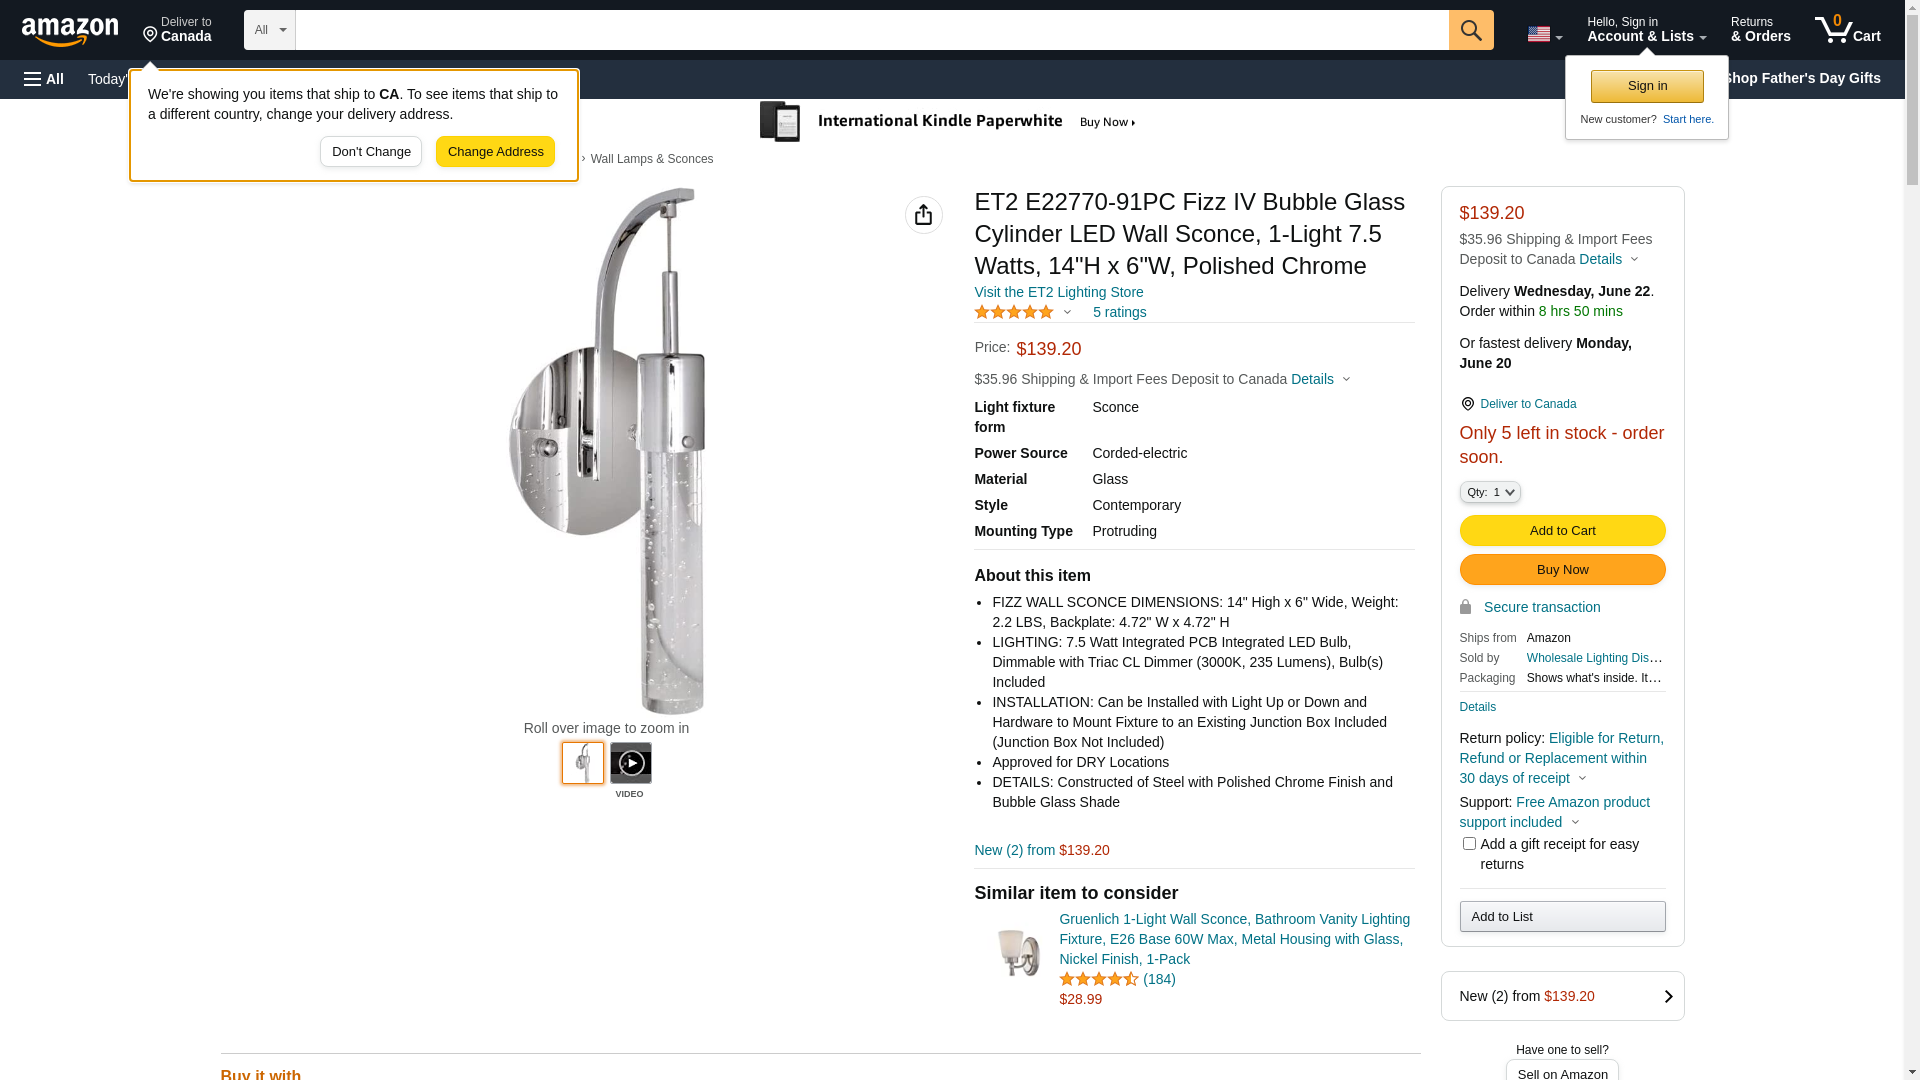Click Shop Father's Day Gifts link
This screenshot has height=1080, width=1920.
pos(1800,78)
